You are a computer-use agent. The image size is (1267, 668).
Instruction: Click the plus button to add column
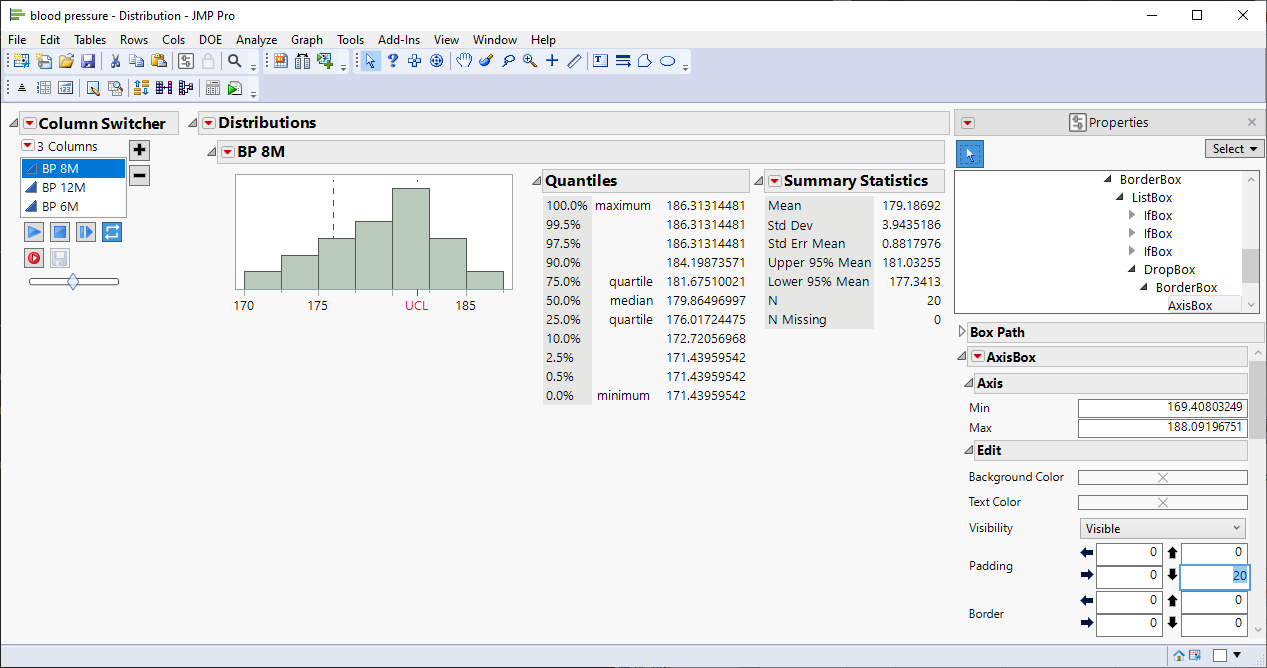click(x=139, y=150)
